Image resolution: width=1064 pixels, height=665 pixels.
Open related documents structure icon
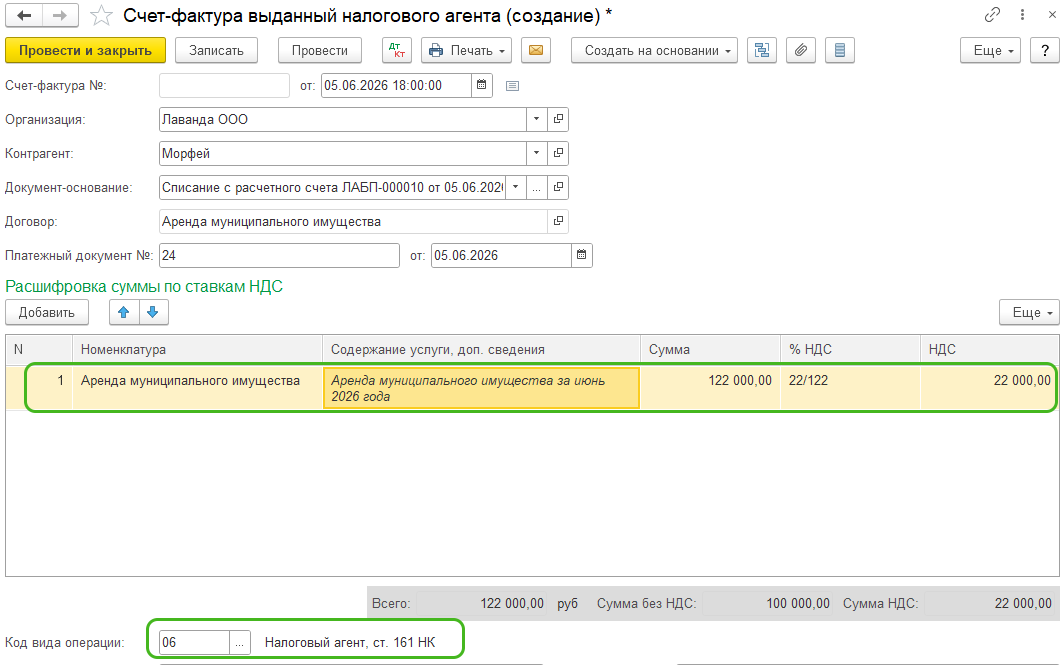(x=761, y=50)
